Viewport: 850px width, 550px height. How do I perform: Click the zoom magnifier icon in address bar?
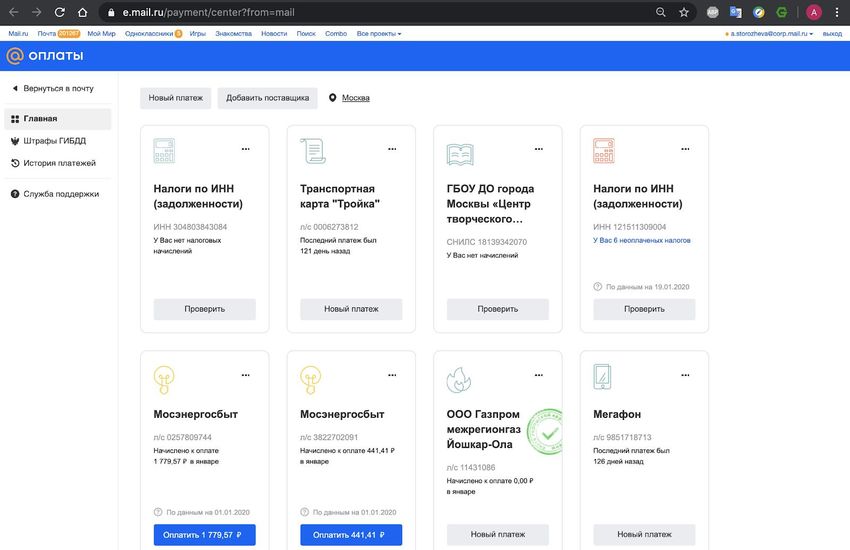(660, 12)
